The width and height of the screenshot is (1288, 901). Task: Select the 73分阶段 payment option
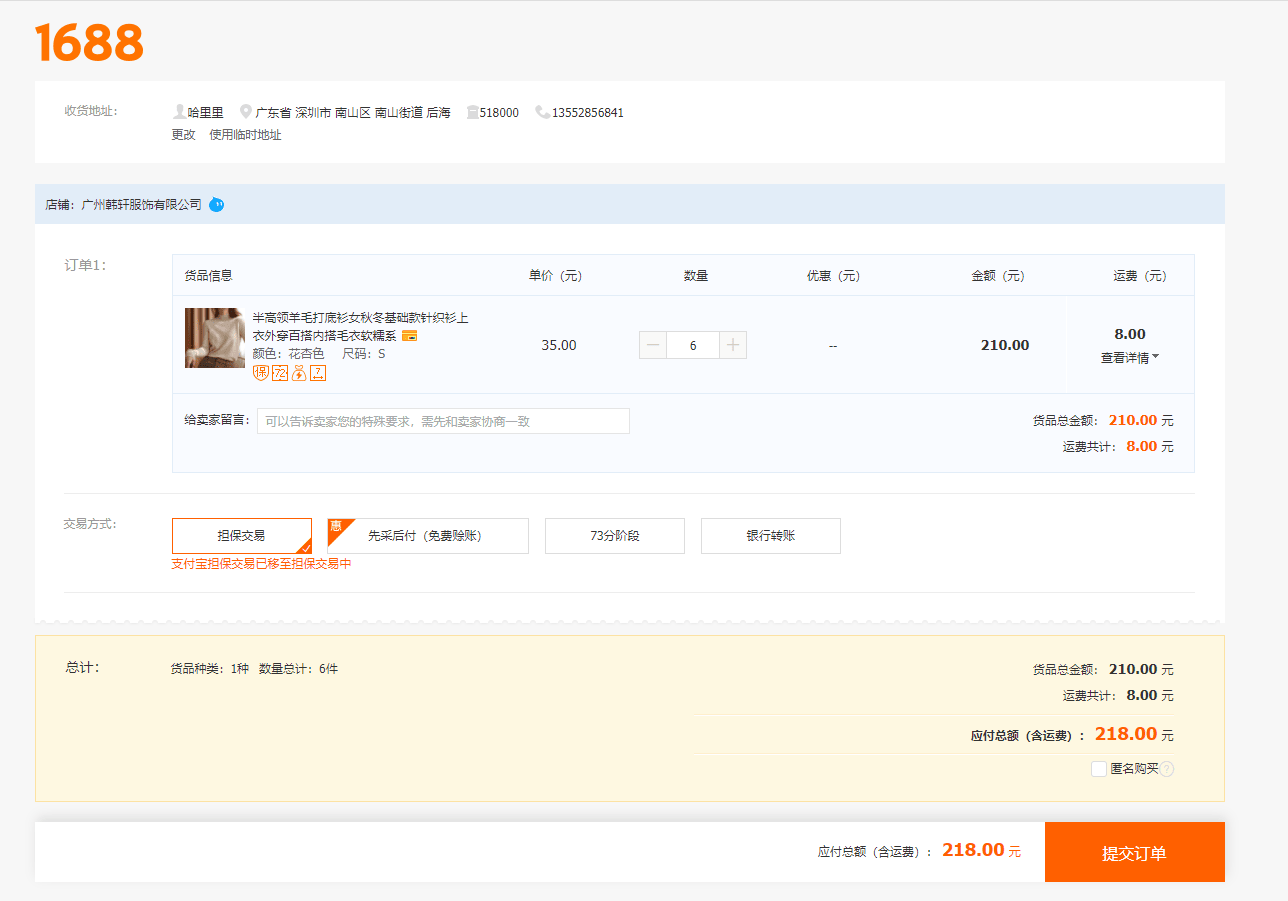tap(614, 536)
